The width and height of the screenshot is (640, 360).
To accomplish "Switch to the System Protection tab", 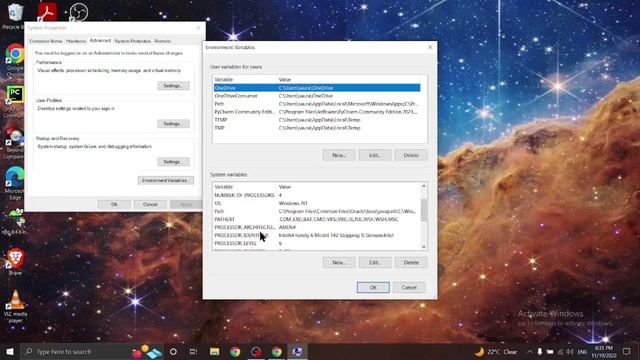I will click(133, 41).
